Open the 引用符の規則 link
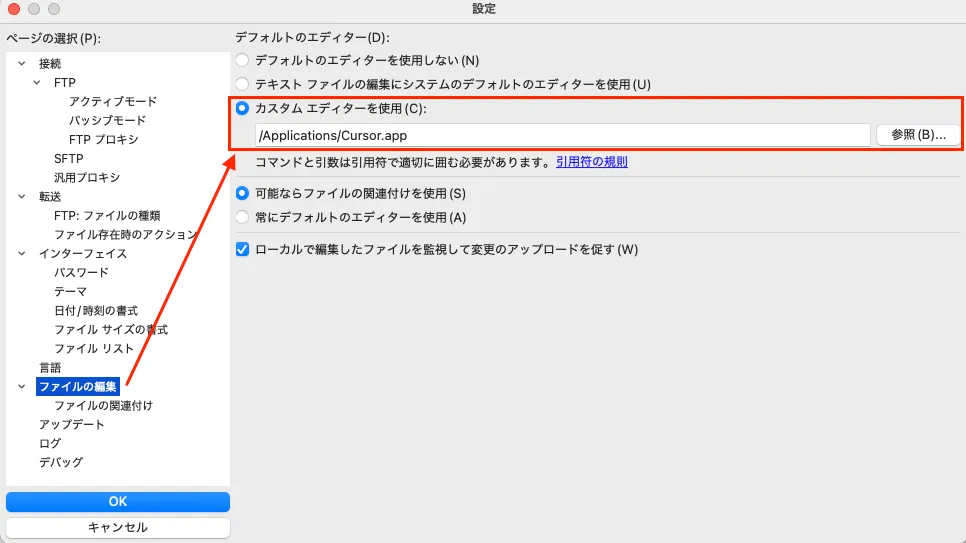The height and width of the screenshot is (543, 966). pos(591,162)
